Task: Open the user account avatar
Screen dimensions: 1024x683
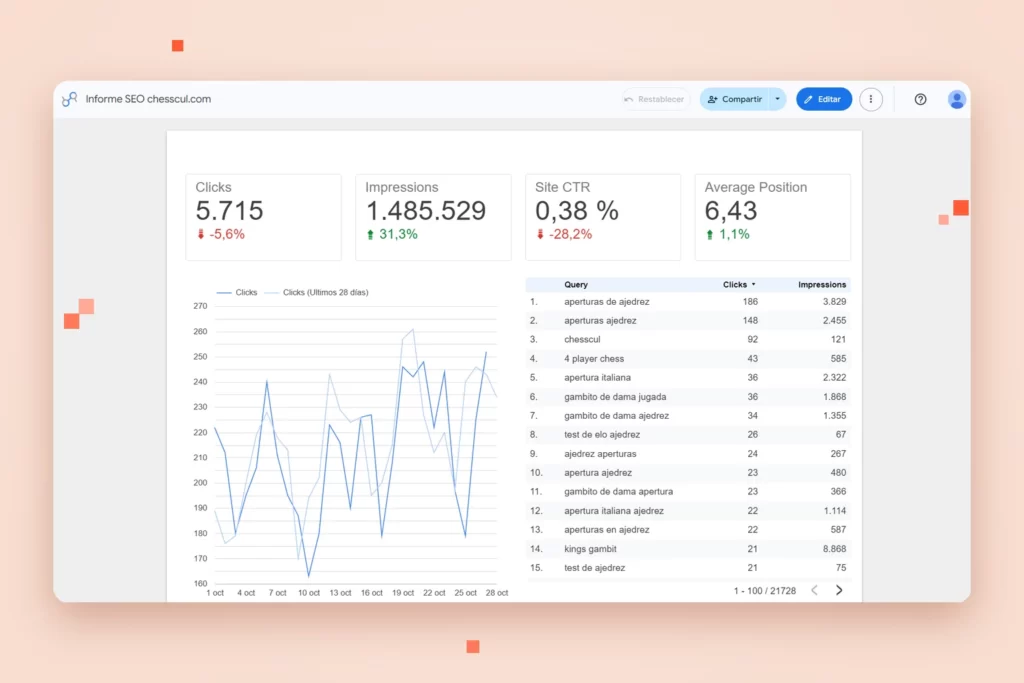Action: 957,99
